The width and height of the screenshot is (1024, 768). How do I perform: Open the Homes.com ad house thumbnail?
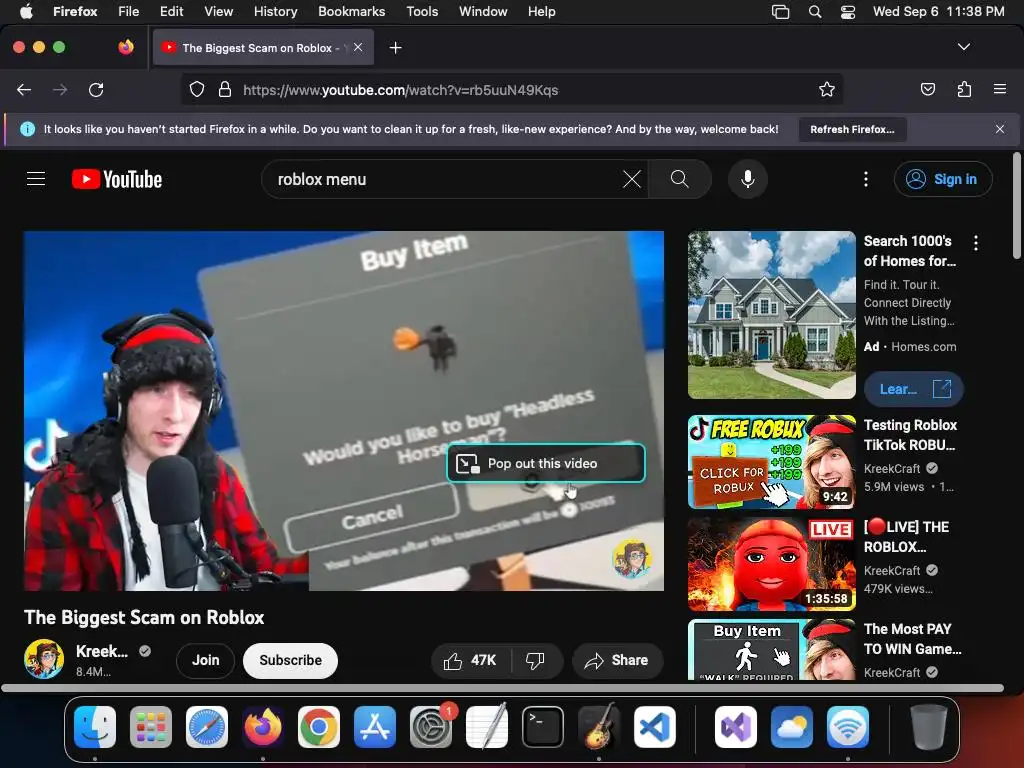click(x=771, y=315)
